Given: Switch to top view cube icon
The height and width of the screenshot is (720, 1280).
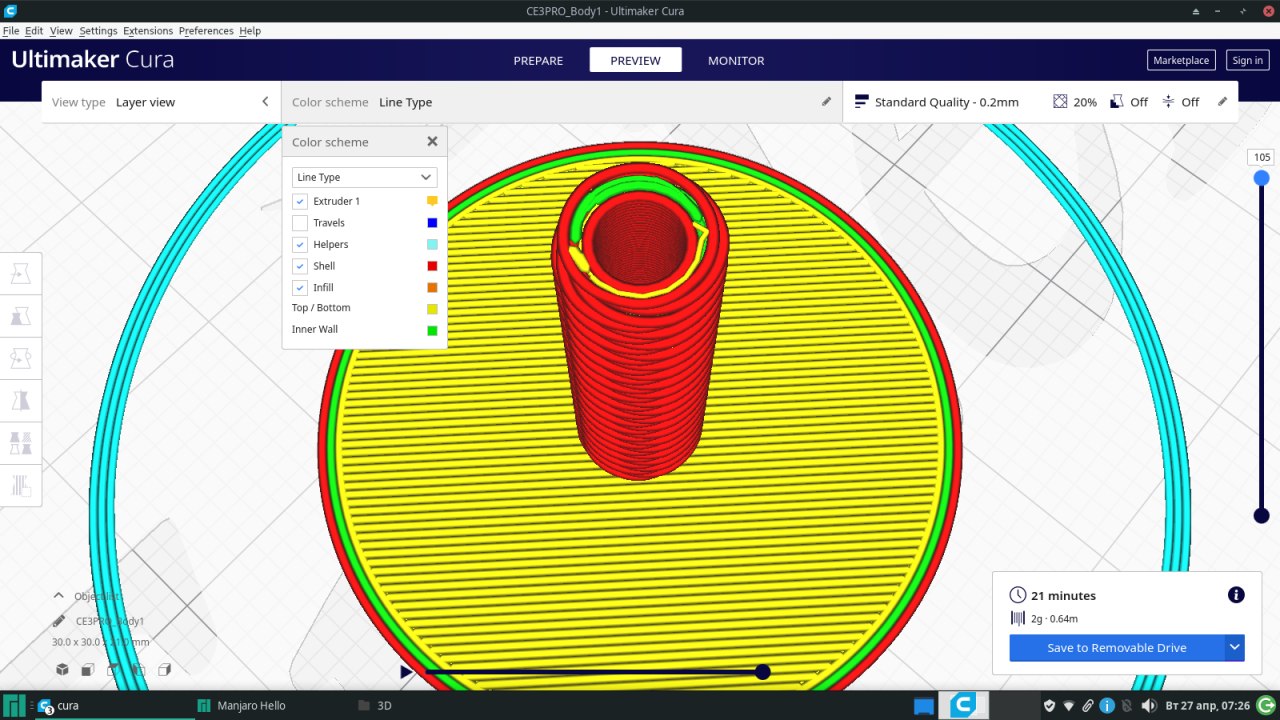Looking at the screenshot, I should click(x=114, y=669).
